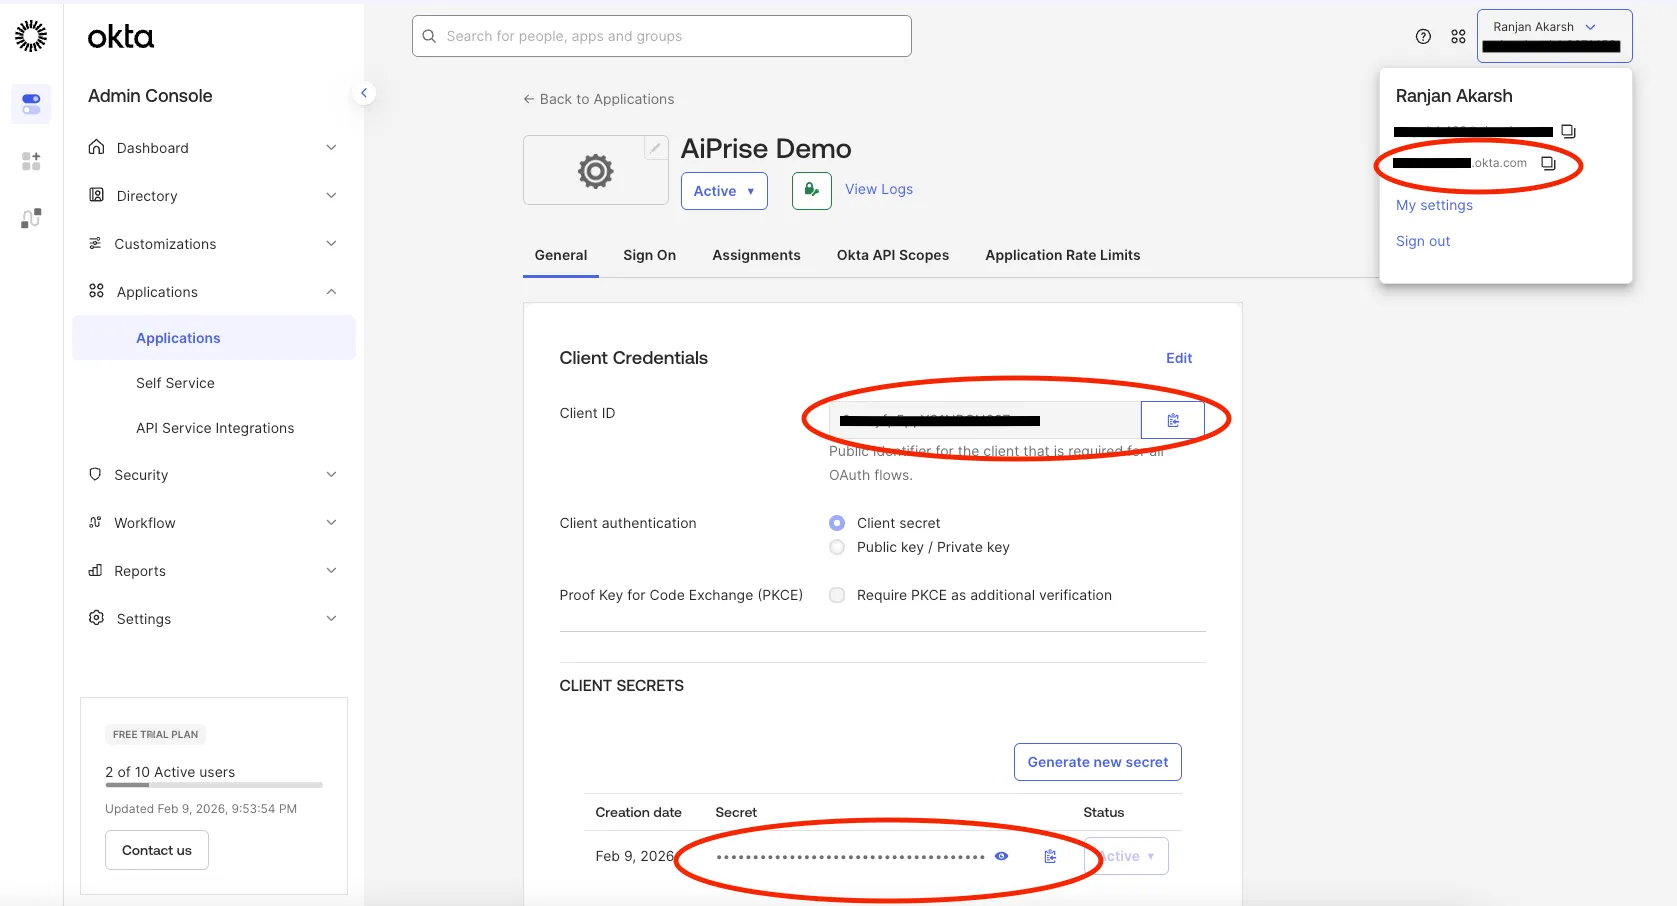The height and width of the screenshot is (906, 1677).
Task: Open My settings link
Action: 1434,205
